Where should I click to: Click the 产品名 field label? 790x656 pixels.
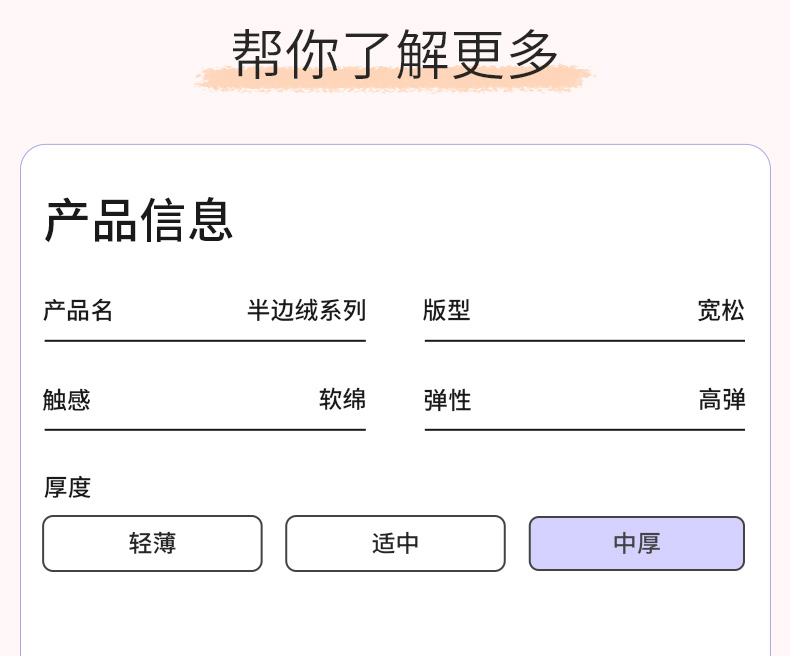(x=78, y=311)
